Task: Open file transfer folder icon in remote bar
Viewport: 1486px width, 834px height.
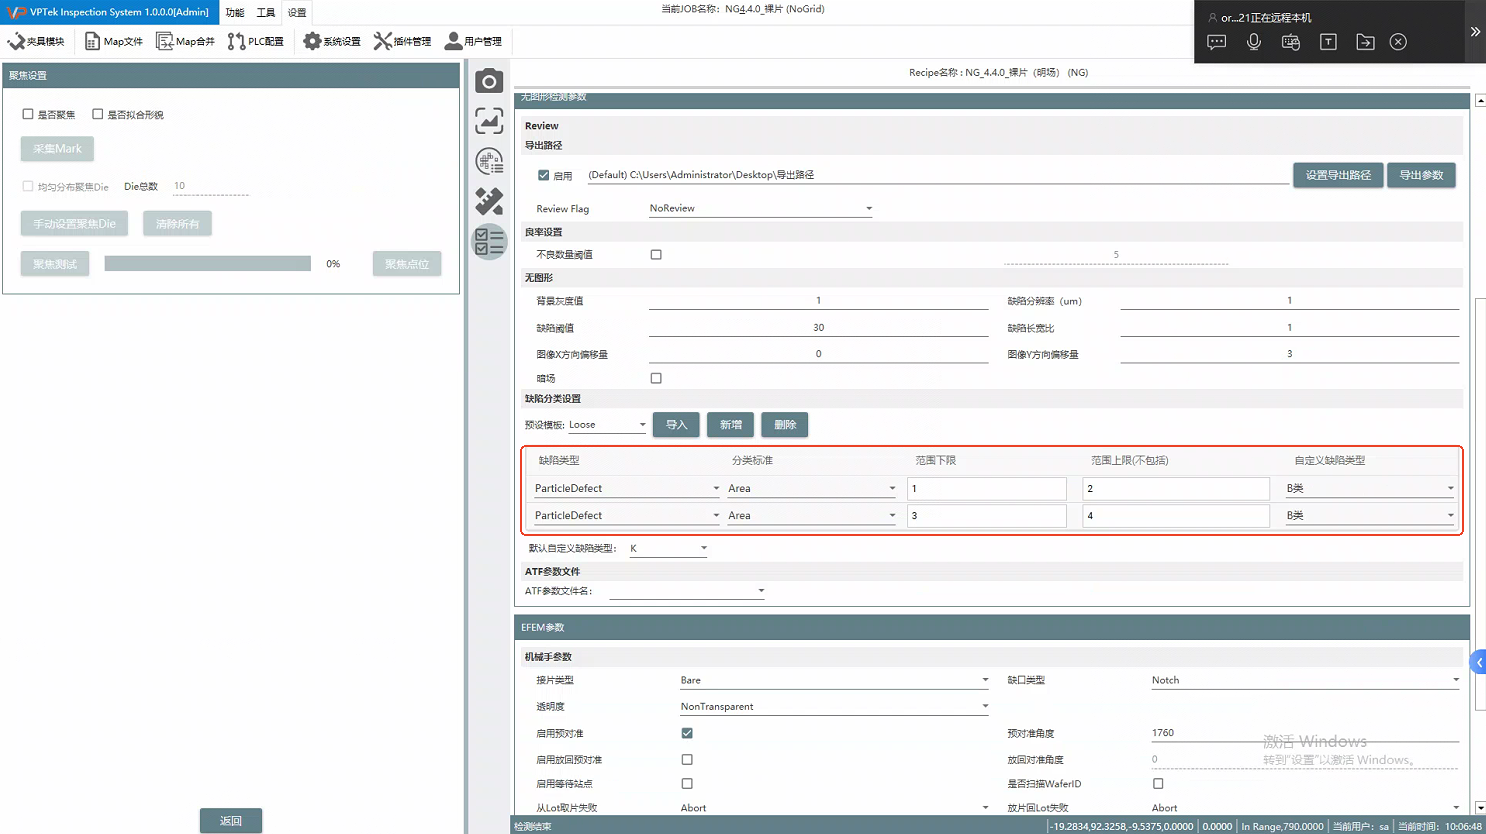Action: click(x=1365, y=42)
